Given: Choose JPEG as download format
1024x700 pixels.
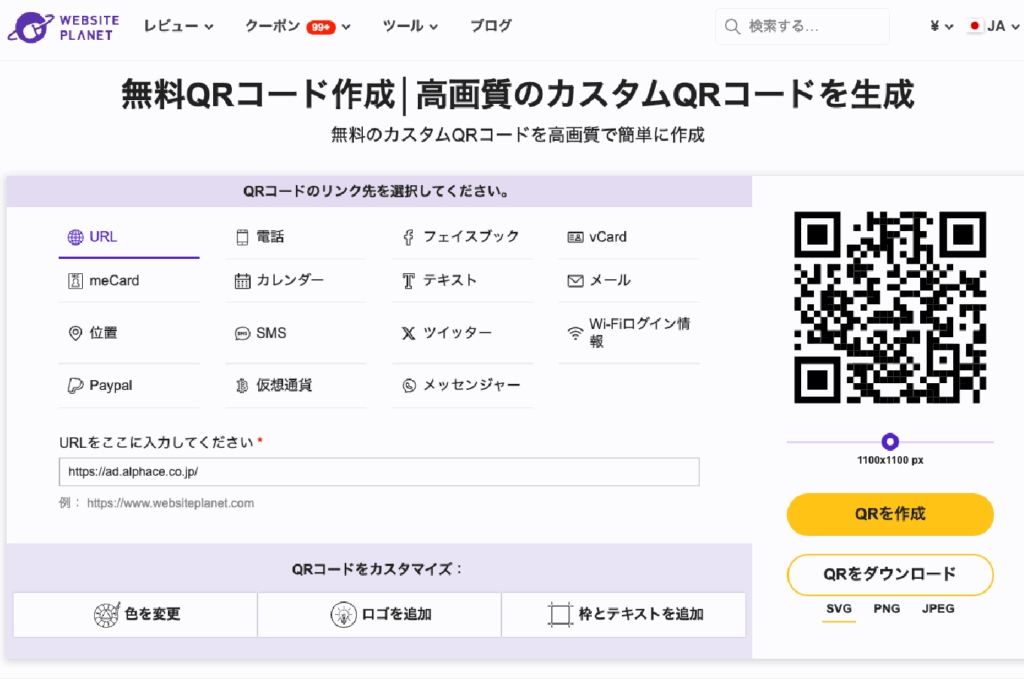Looking at the screenshot, I should [938, 608].
